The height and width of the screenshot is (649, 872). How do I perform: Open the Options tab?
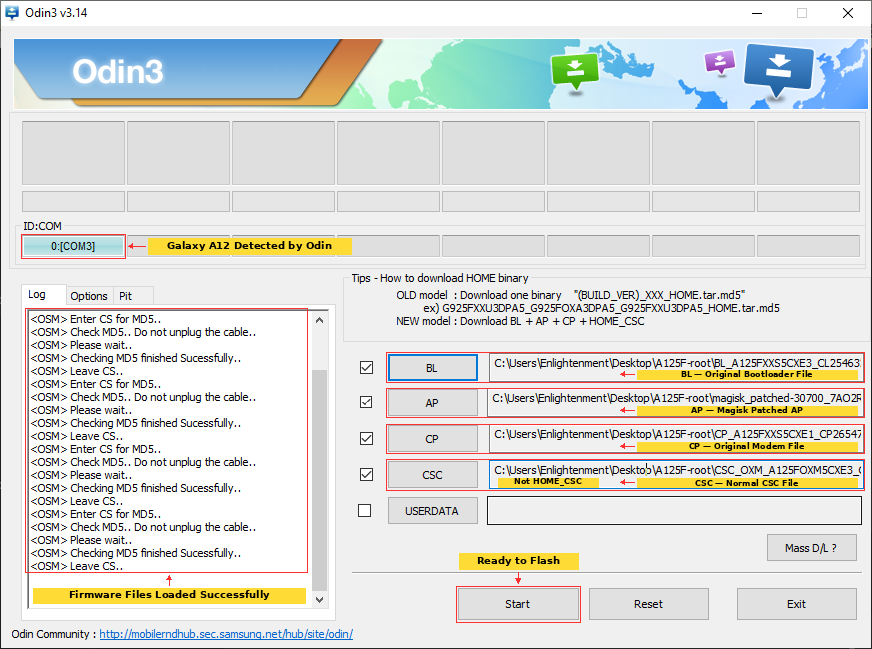tap(89, 296)
